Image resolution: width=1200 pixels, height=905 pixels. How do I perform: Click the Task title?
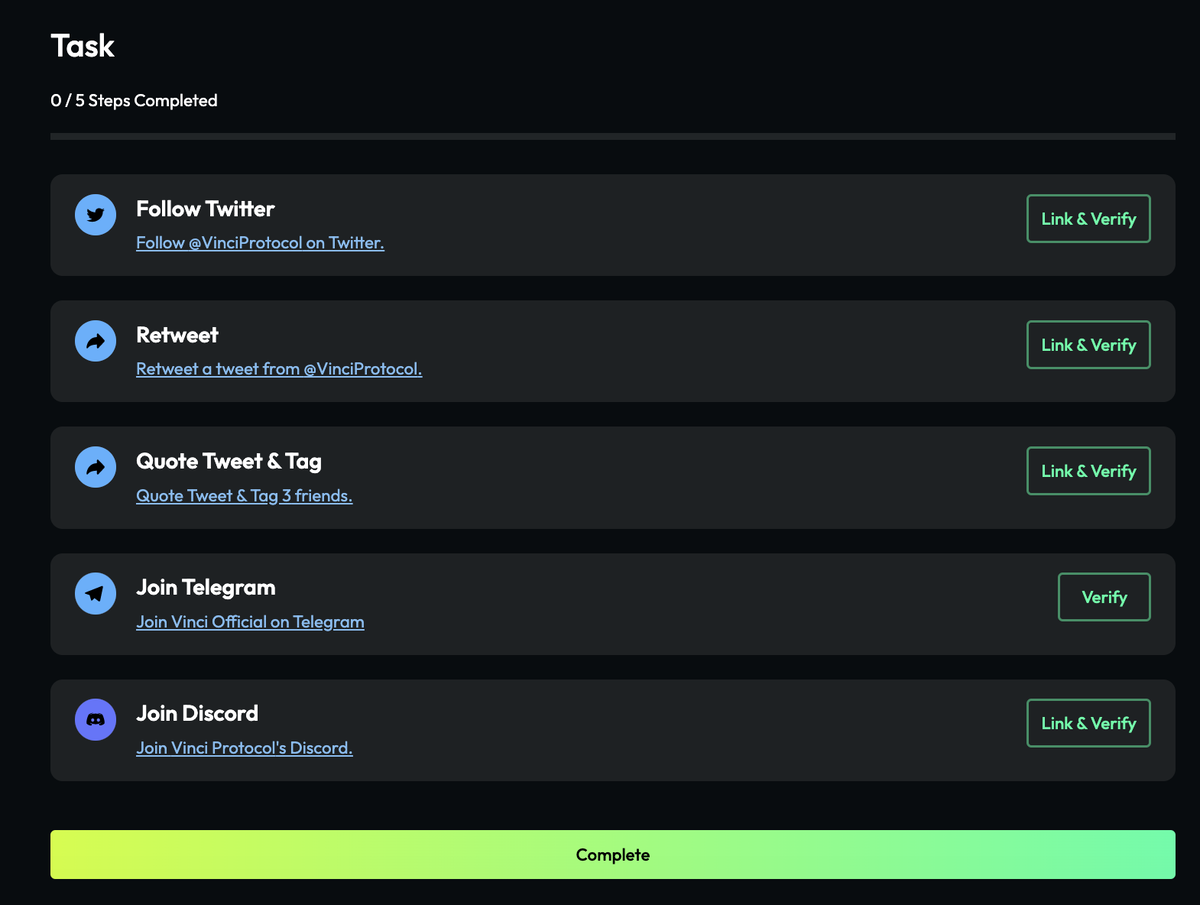point(83,46)
